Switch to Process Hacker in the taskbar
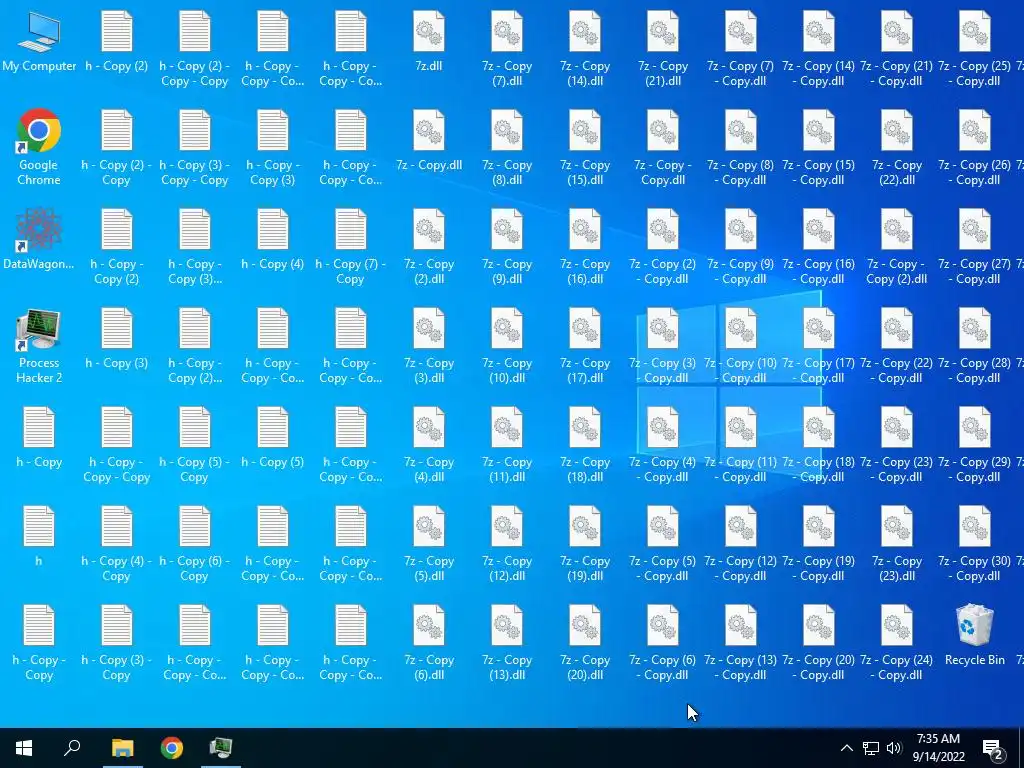The image size is (1024, 768). pyautogui.click(x=221, y=748)
